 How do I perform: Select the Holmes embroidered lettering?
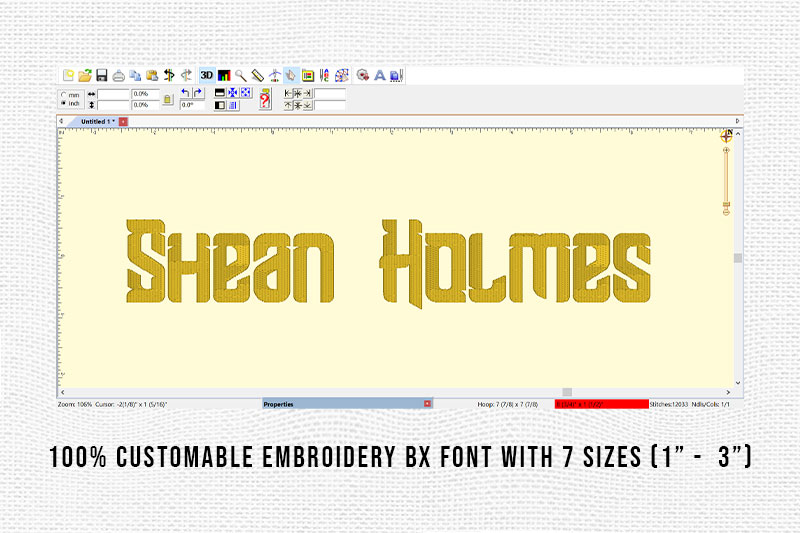[x=515, y=264]
